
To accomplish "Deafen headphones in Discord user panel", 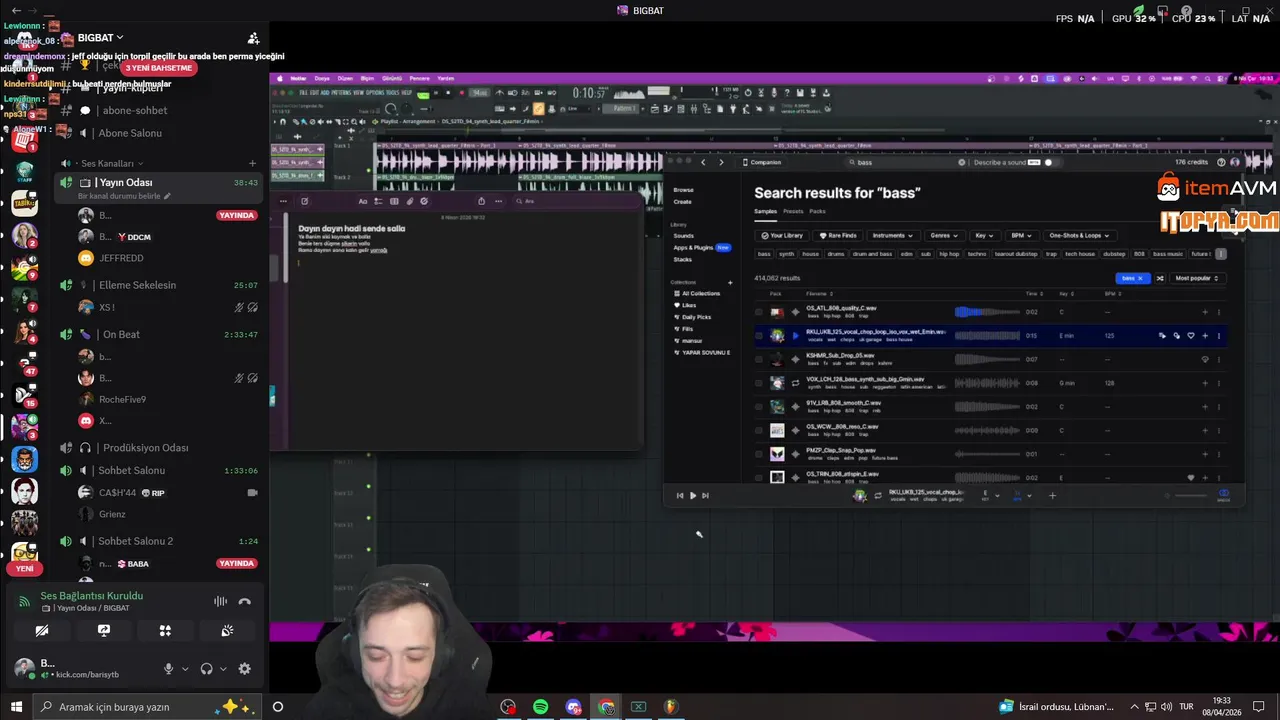I will 206,669.
